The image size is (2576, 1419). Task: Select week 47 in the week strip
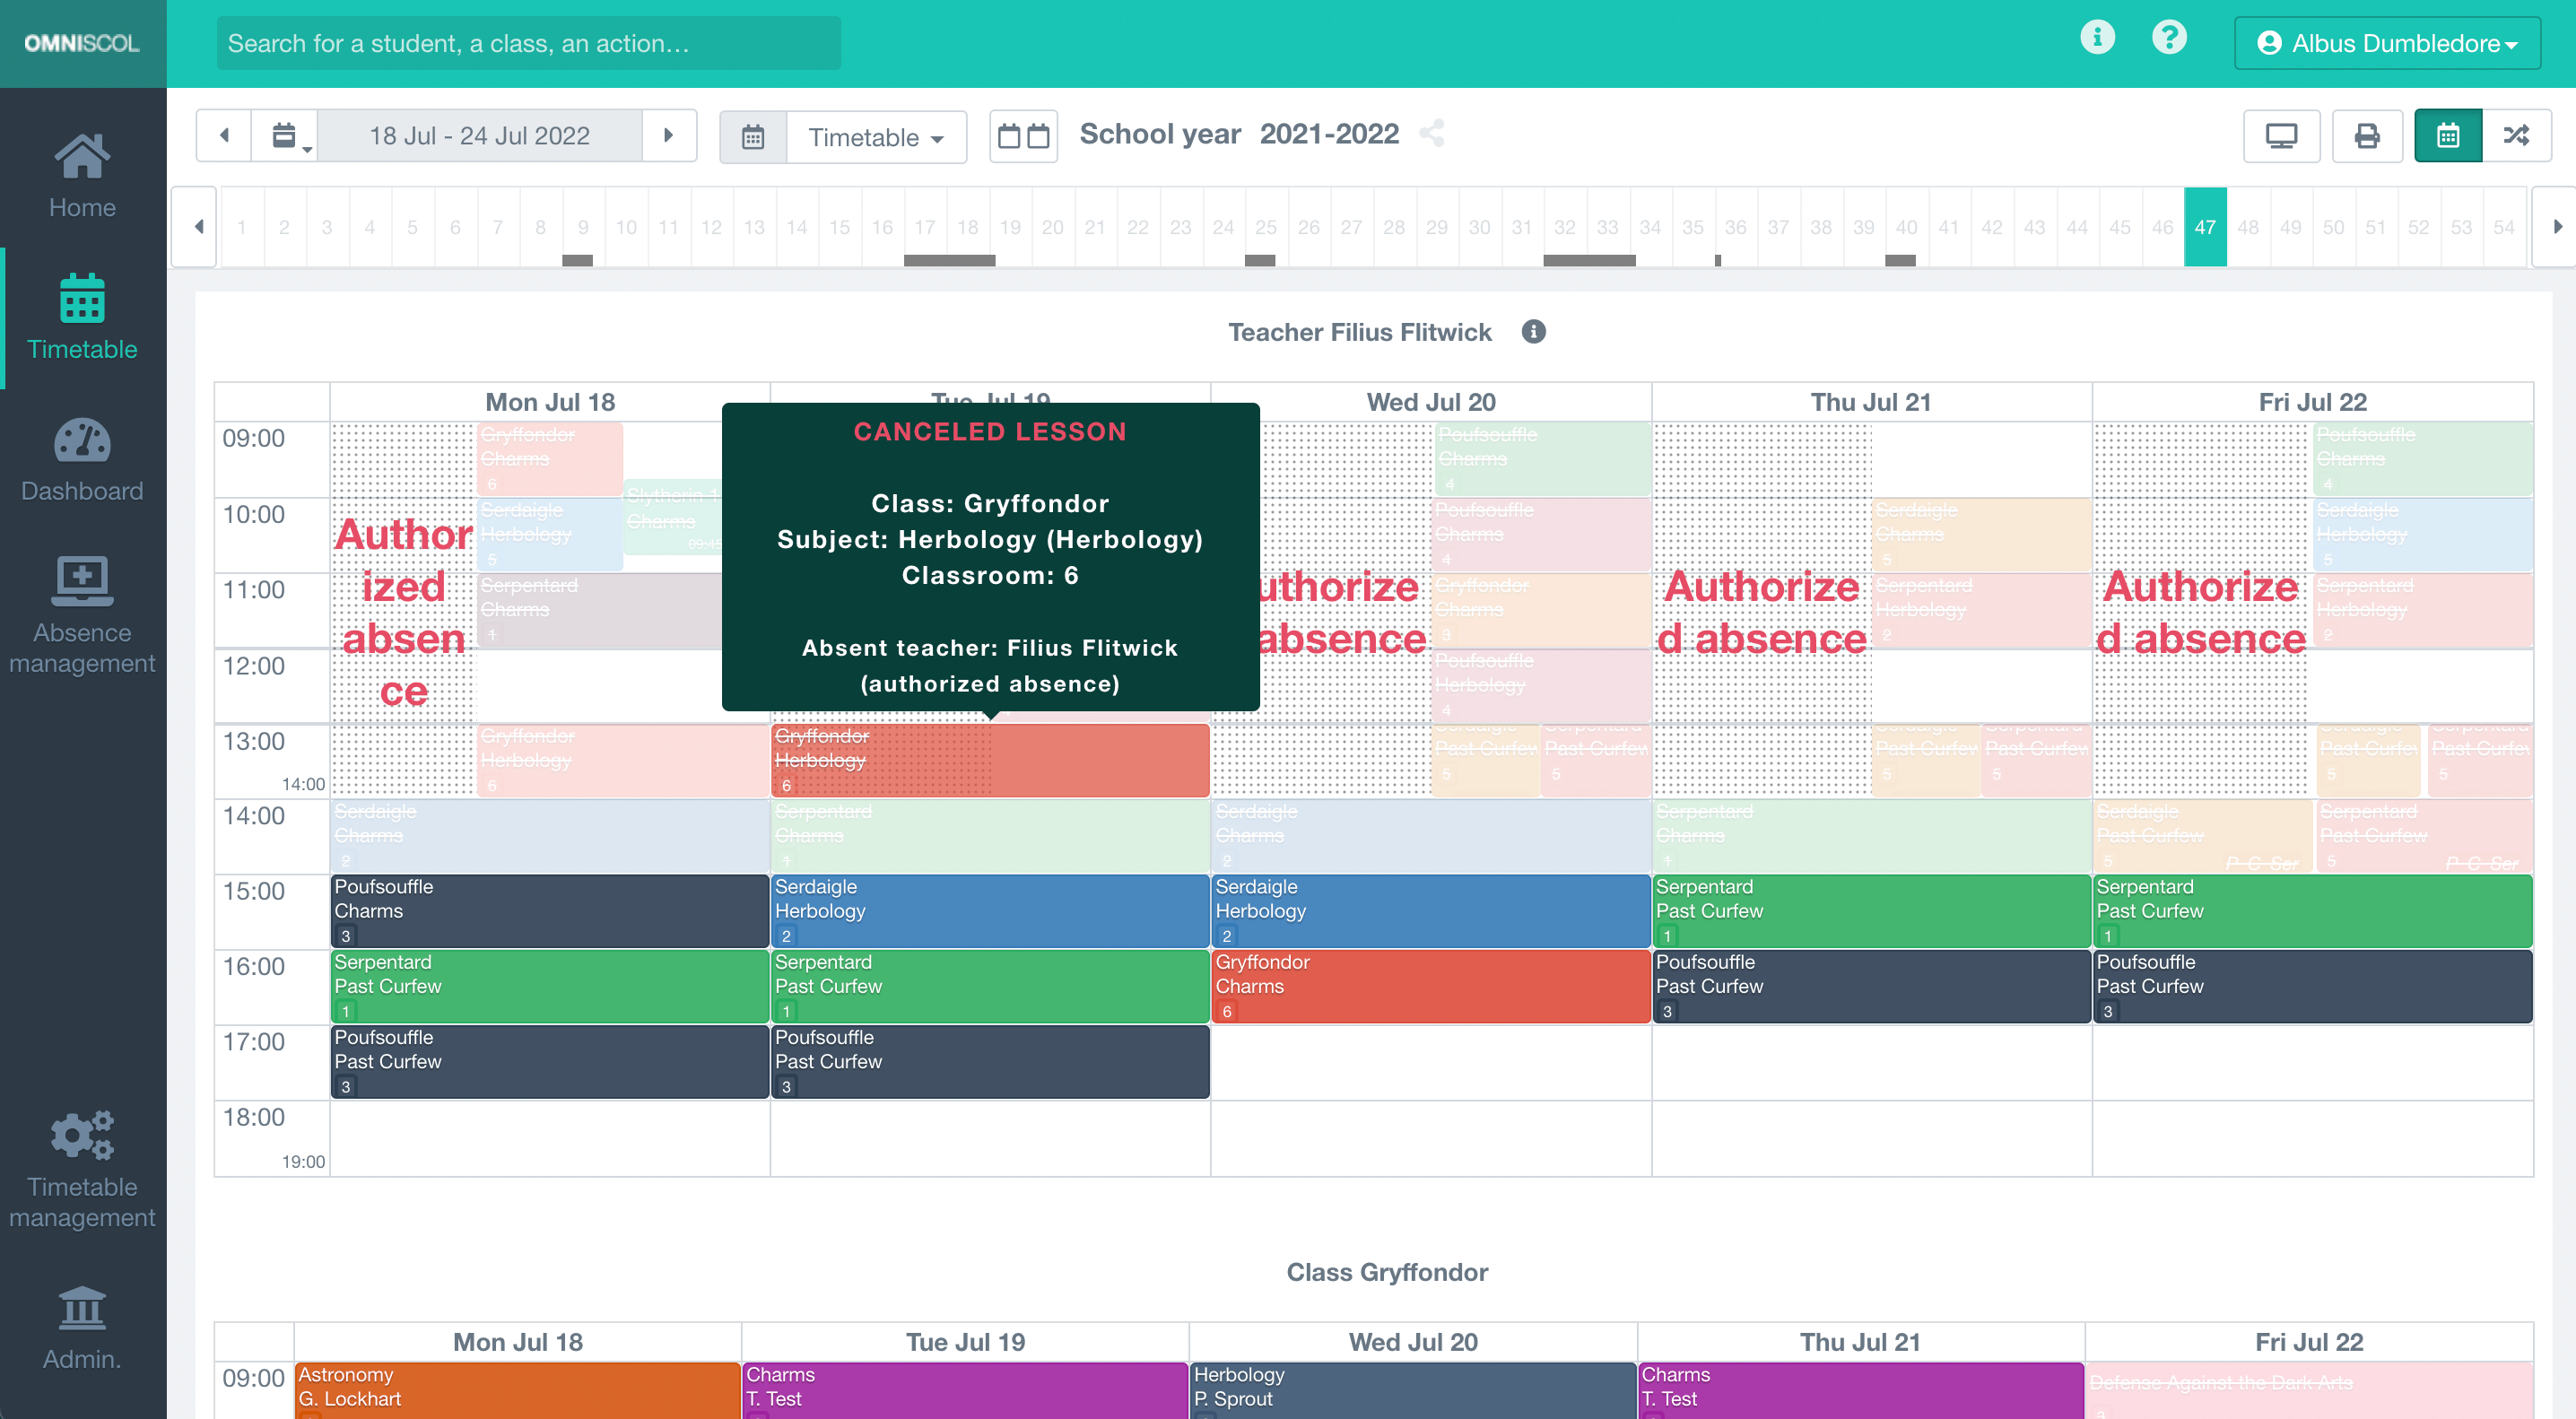tap(2205, 227)
